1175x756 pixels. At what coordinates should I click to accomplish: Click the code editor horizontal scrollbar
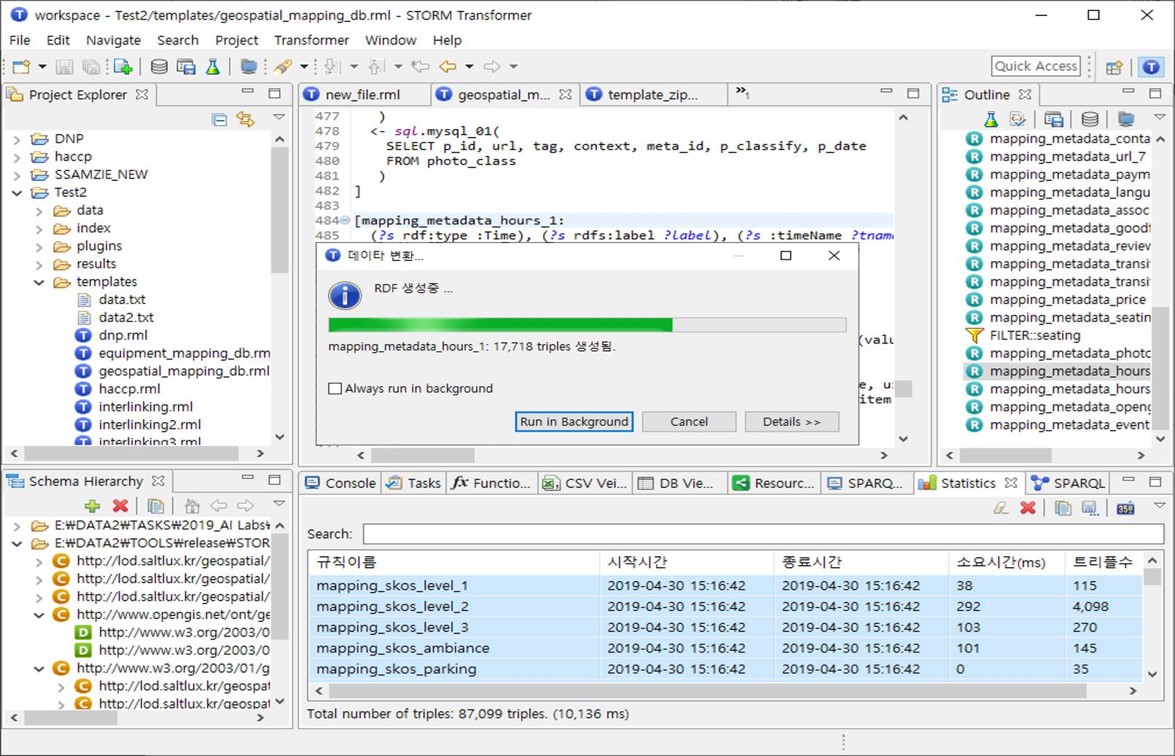pos(423,455)
